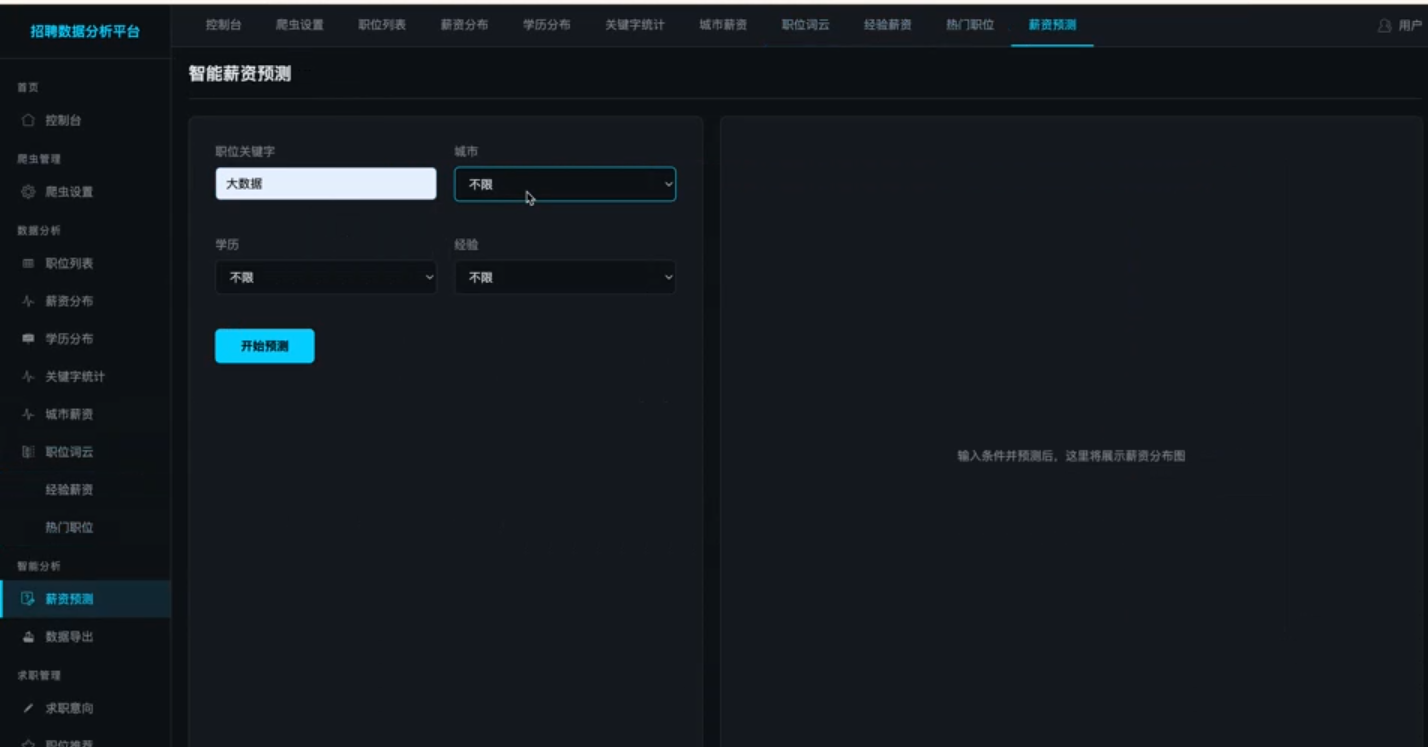The image size is (1428, 747).
Task: Click the pencil icon beside 求职意向
Action: (28, 708)
